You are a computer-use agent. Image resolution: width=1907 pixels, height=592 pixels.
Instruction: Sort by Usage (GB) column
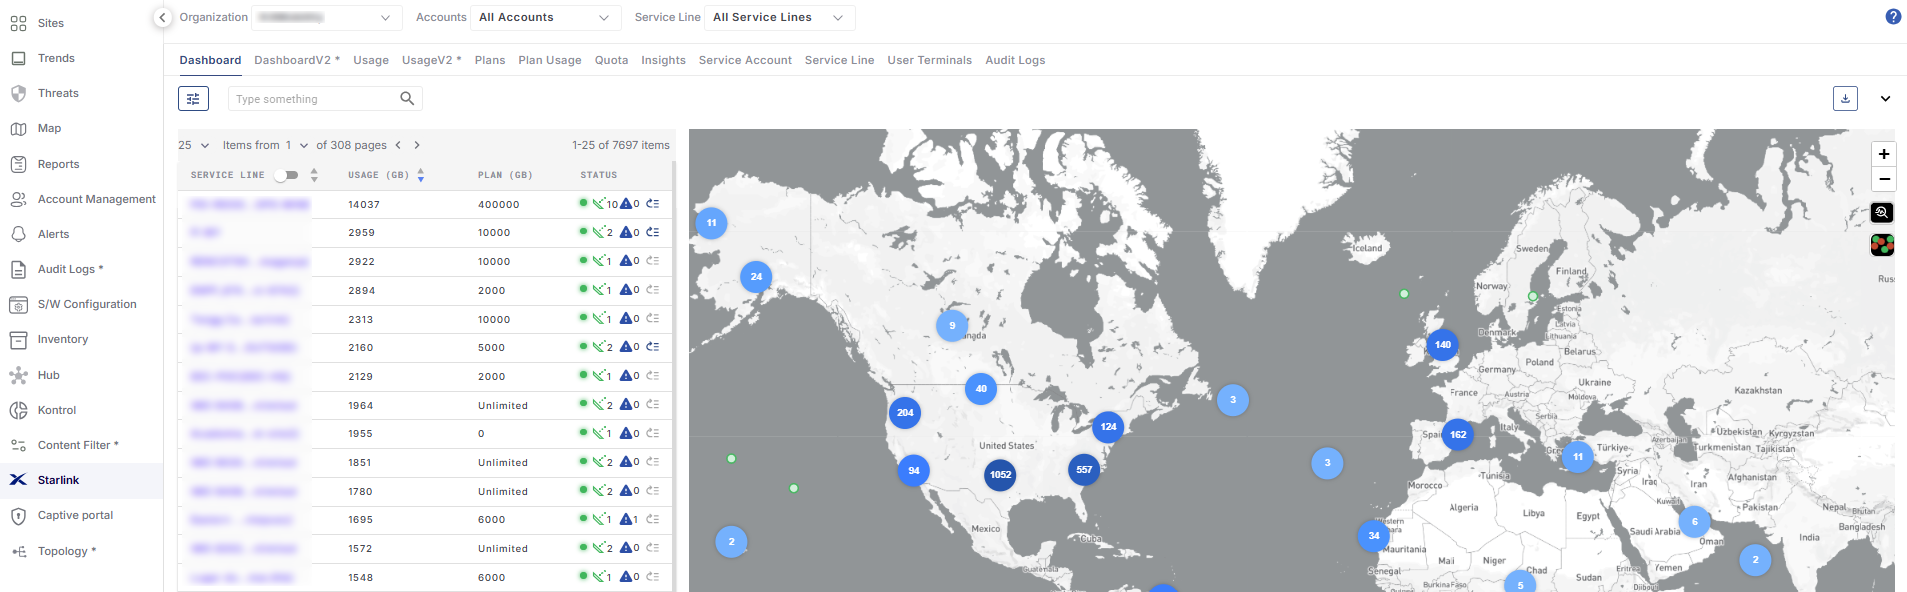pos(421,175)
